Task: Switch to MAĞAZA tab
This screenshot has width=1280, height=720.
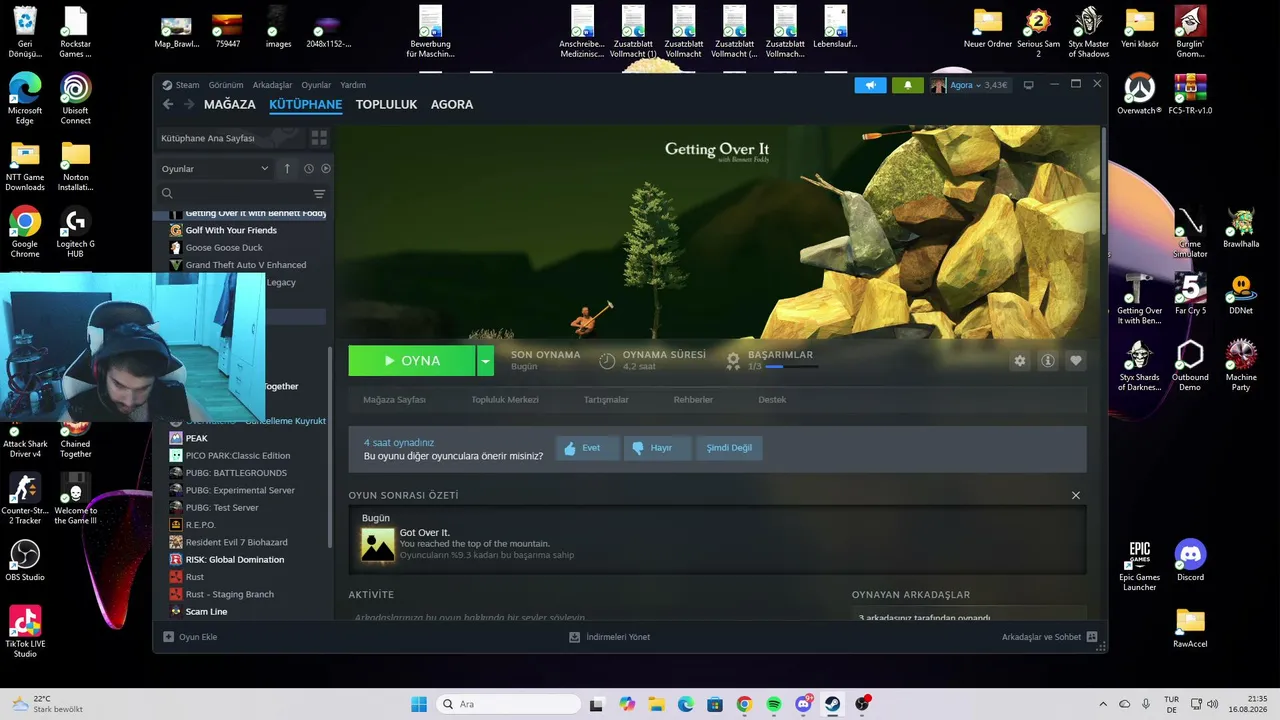Action: click(230, 104)
